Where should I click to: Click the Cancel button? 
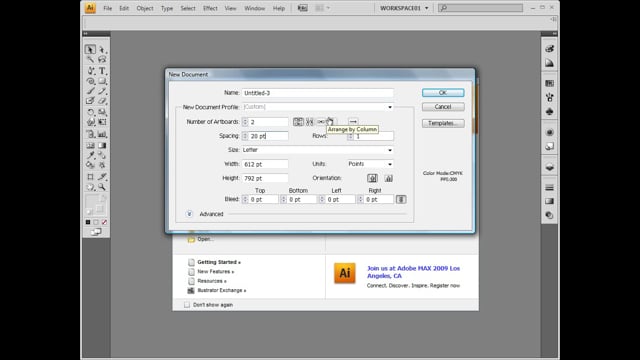[x=443, y=107]
